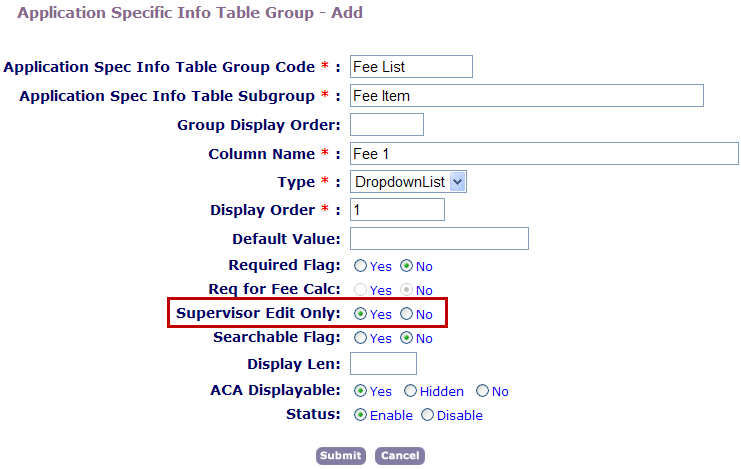This screenshot has width=741, height=469.
Task: Click the Column Name text box
Action: point(544,154)
